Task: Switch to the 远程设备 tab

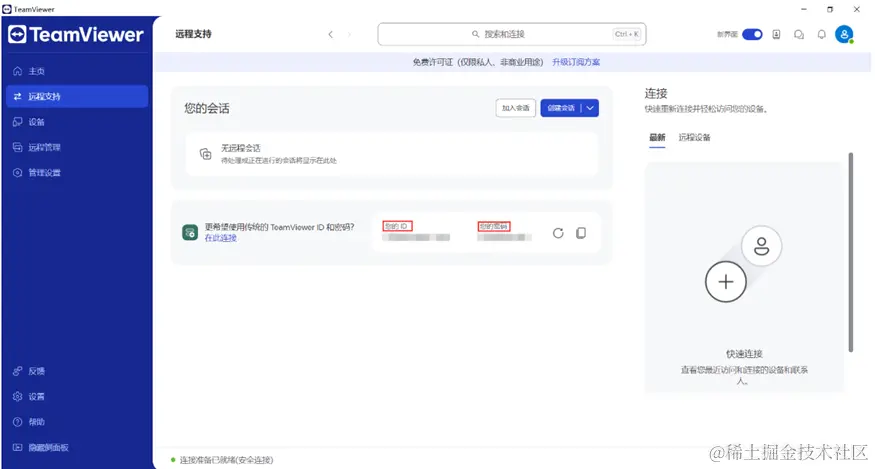Action: pos(694,137)
